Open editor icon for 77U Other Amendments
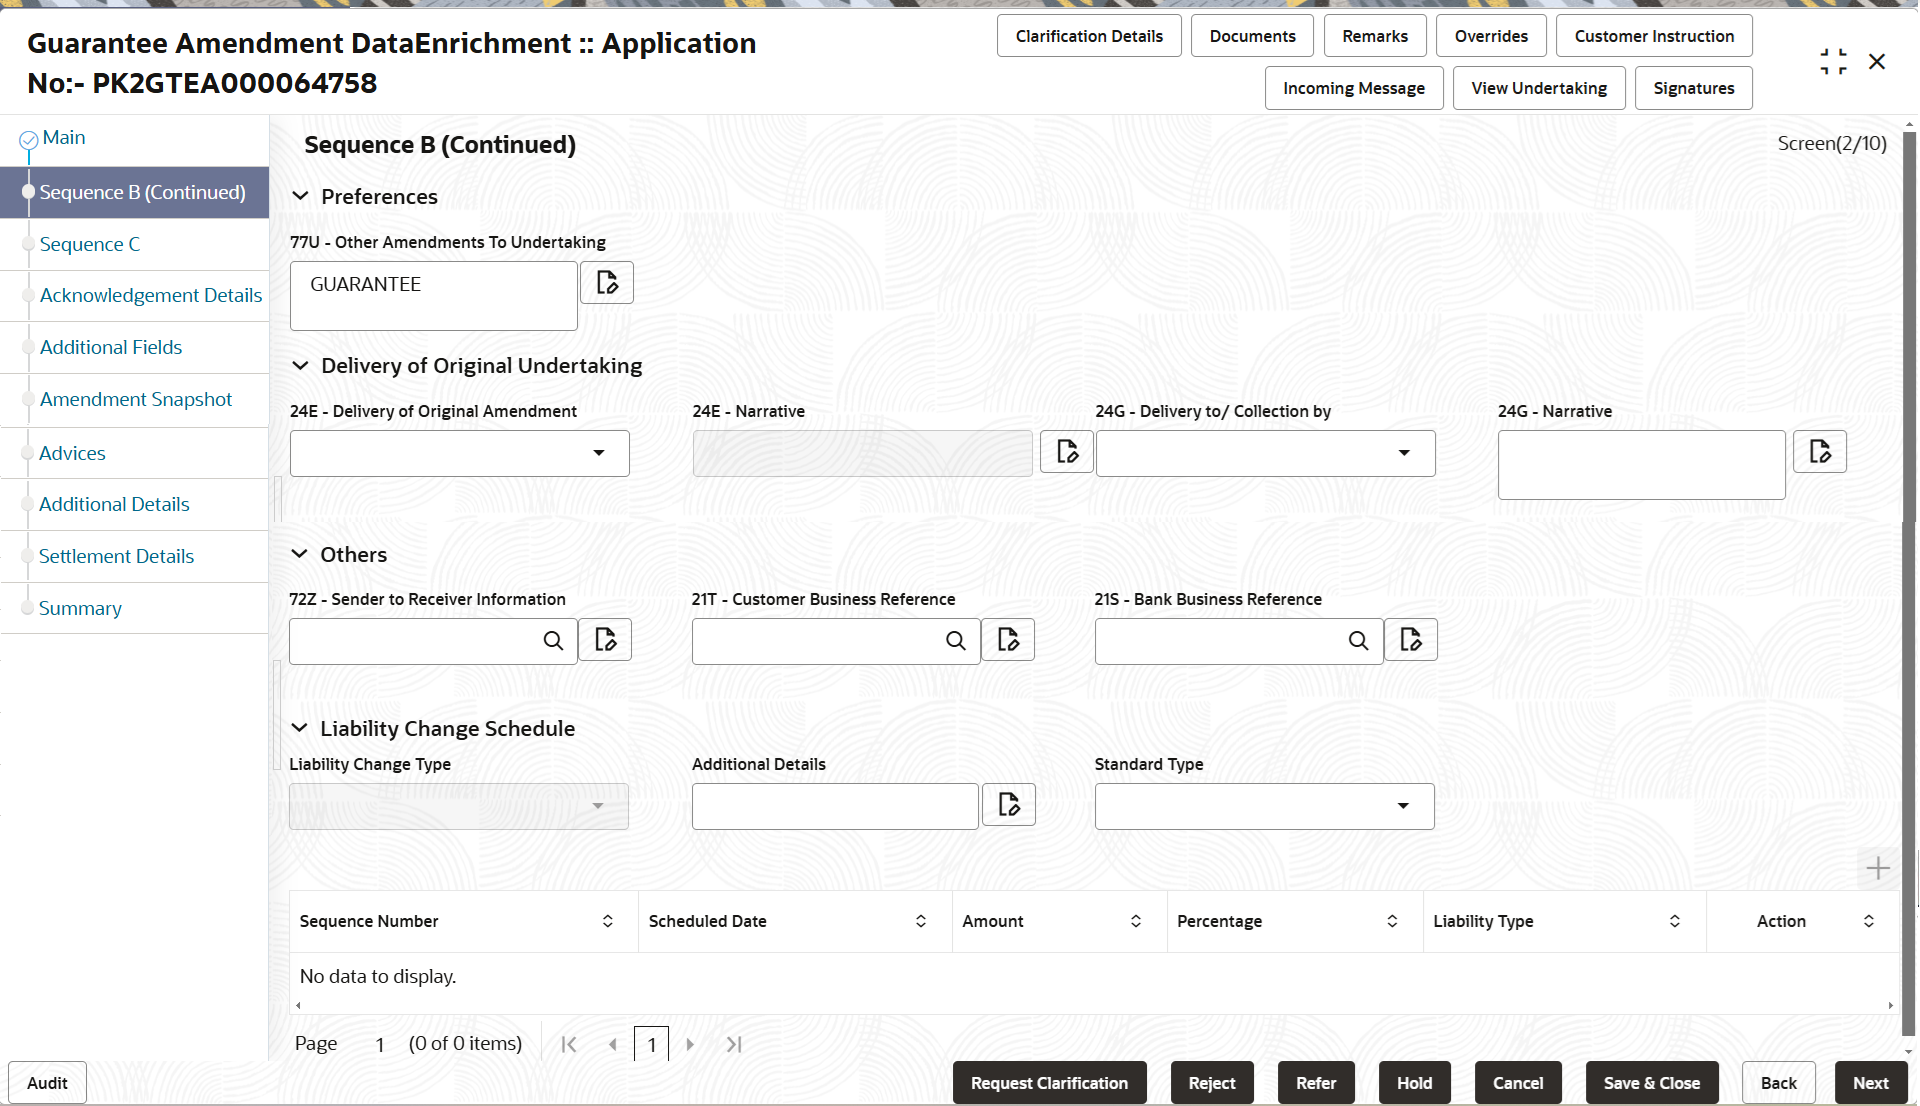This screenshot has width=1920, height=1106. [x=607, y=283]
